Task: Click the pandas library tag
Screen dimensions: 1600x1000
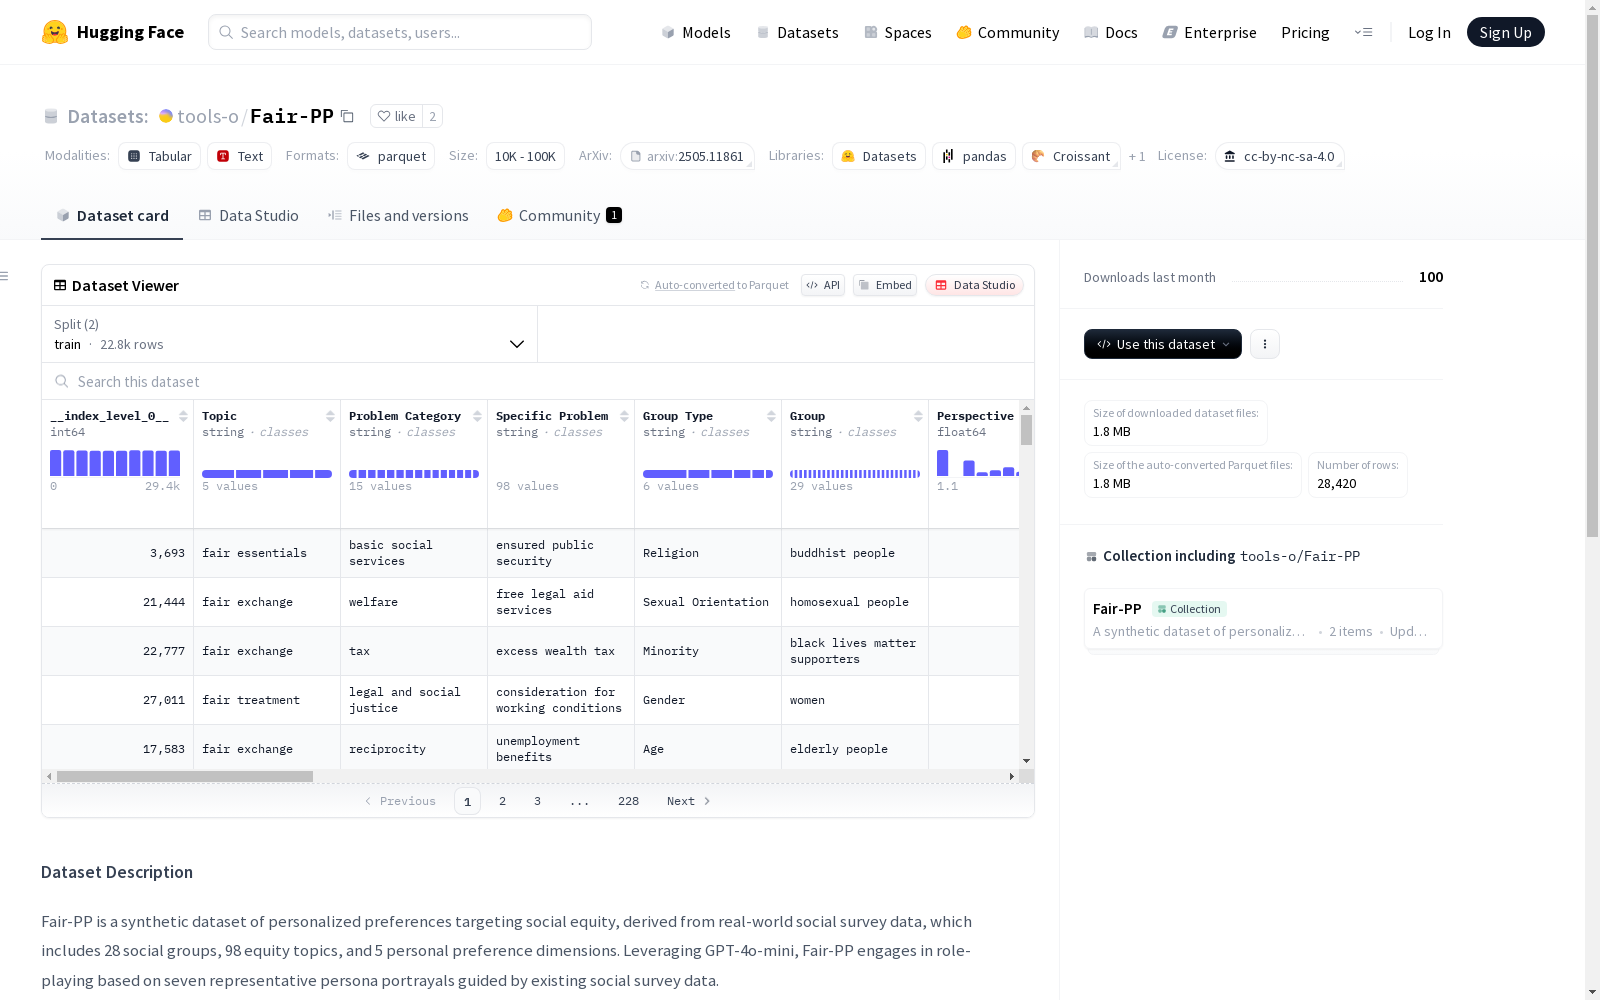Action: pos(974,156)
